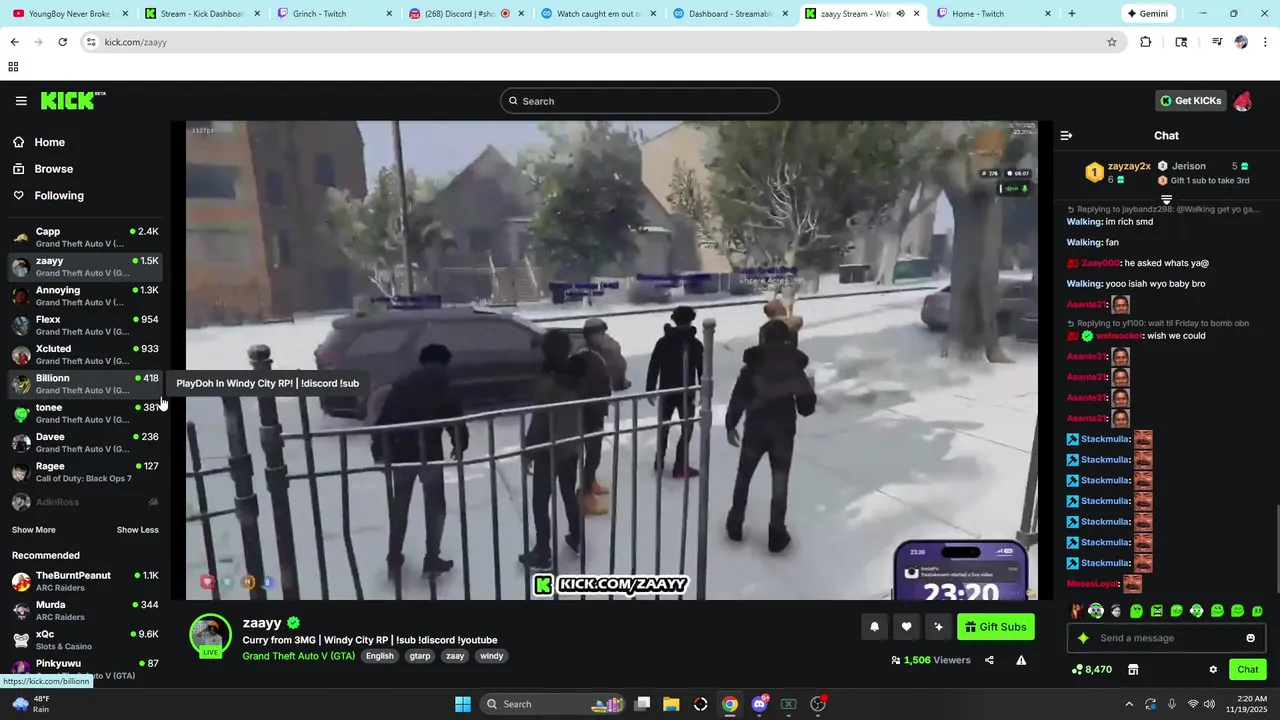Screen dimensions: 1280x720
Task: Send message with the green Chat button
Action: [1248, 670]
